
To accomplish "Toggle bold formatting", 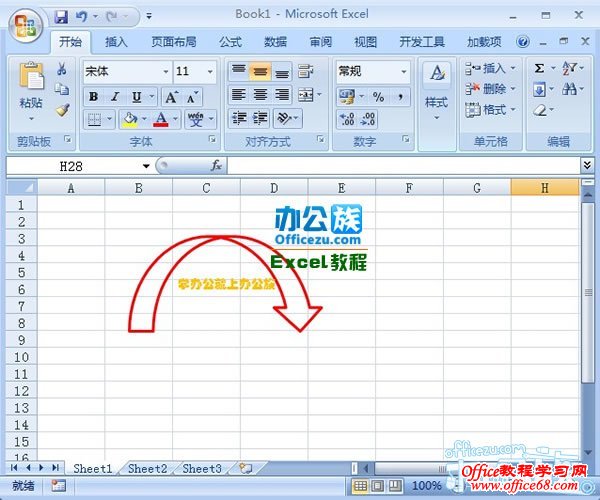I will click(x=93, y=97).
